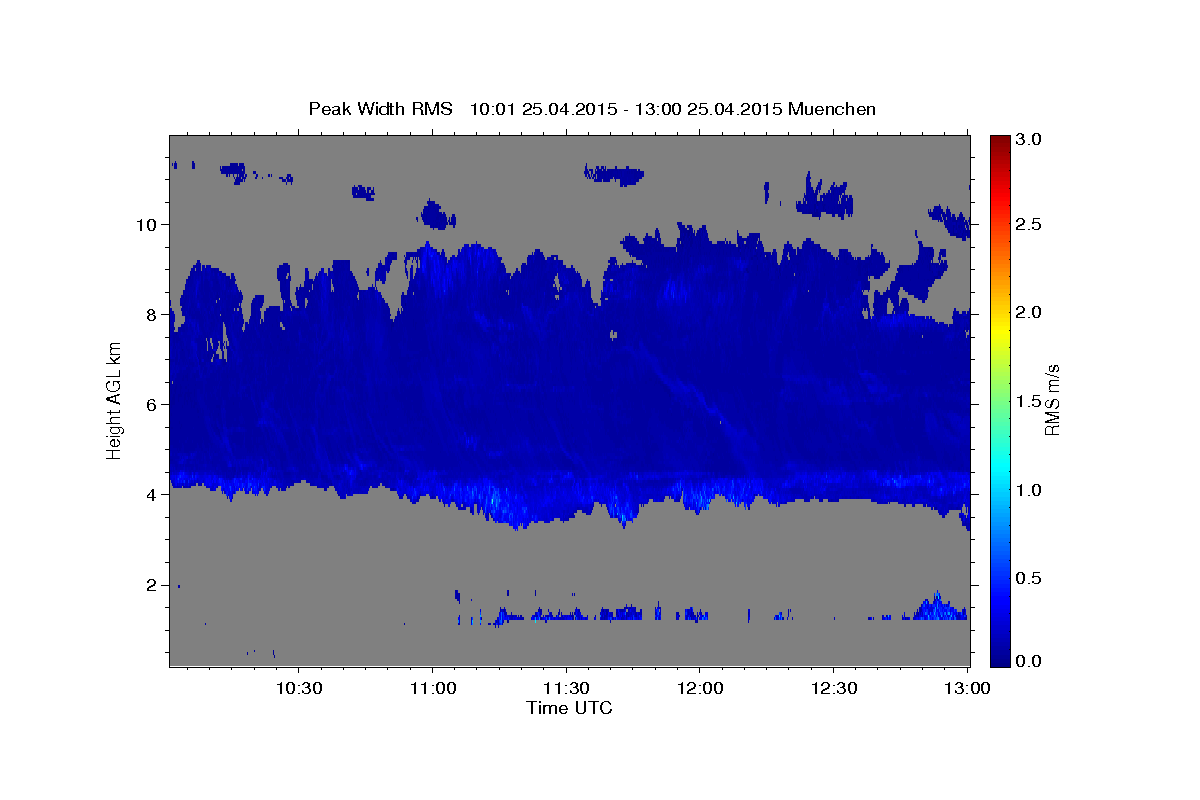This screenshot has width=1200, height=800.
Task: Click the 2.5 colorbar value
Action: 1030,224
